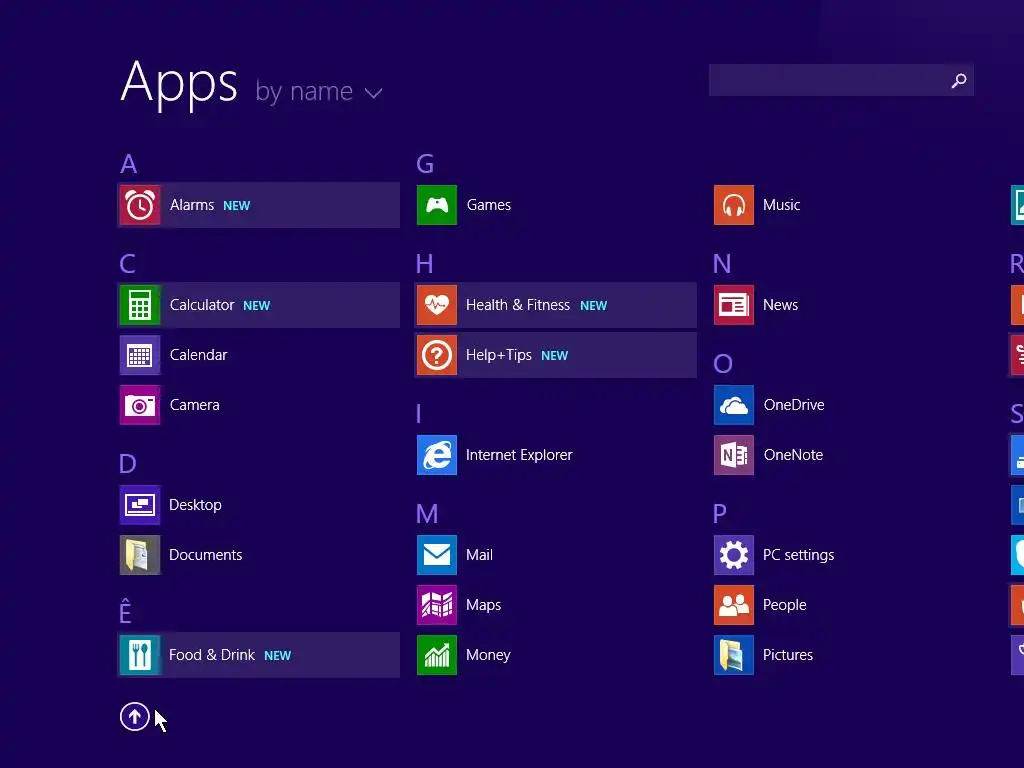
Task: Click the 'Health & Fitness' label
Action: pyautogui.click(x=518, y=305)
